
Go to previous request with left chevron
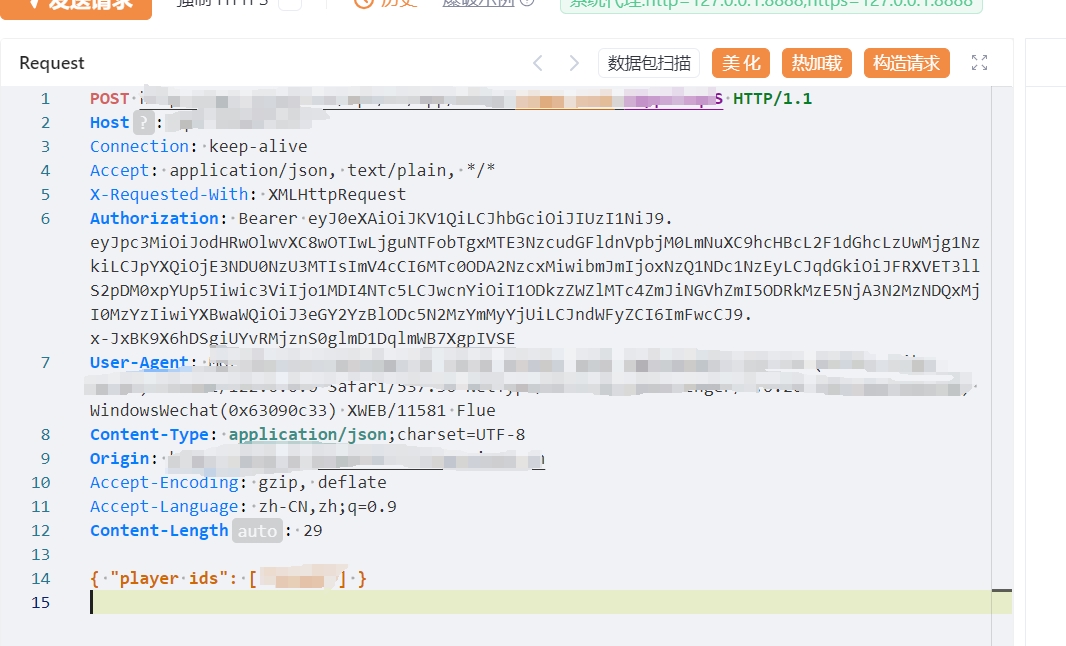click(x=538, y=63)
